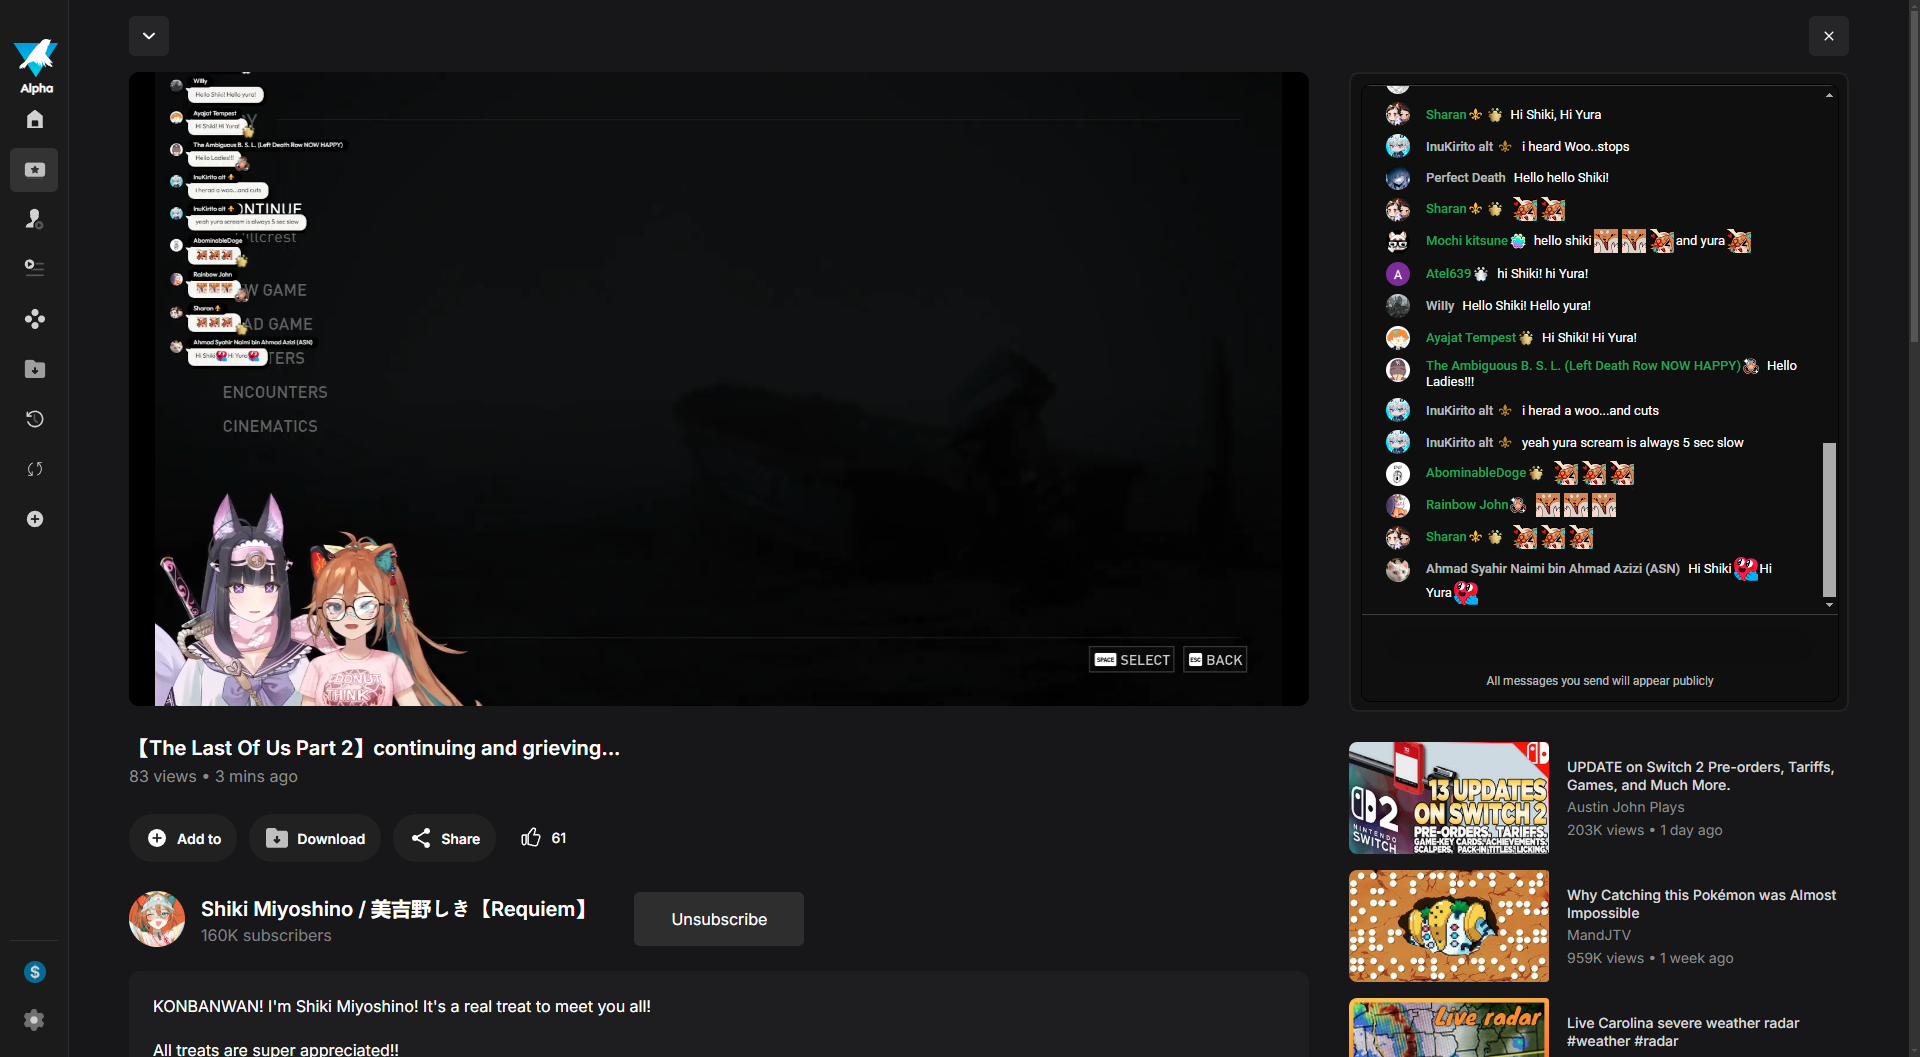Click the 'MandJTV' channel name
Viewport: 1920px width, 1057px height.
point(1599,935)
